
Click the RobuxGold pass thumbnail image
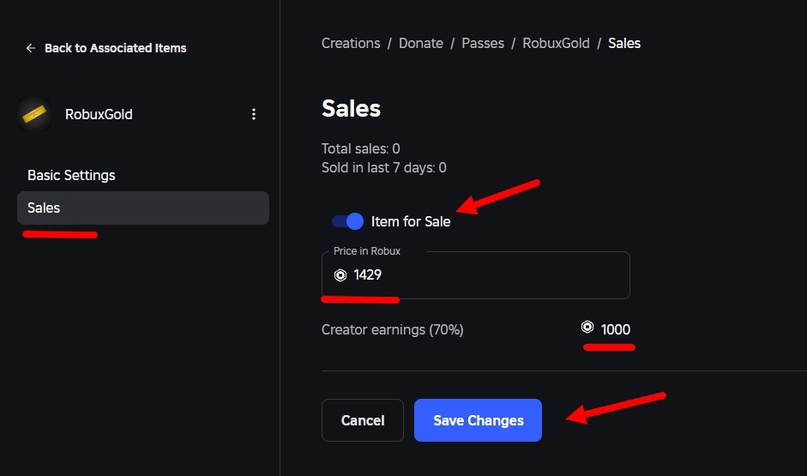[36, 114]
